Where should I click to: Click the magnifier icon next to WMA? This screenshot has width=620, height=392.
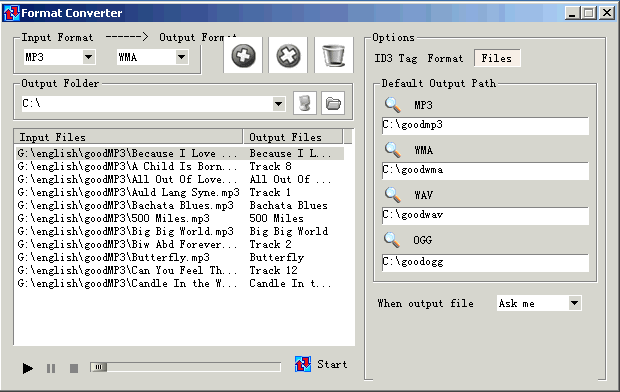coord(392,150)
